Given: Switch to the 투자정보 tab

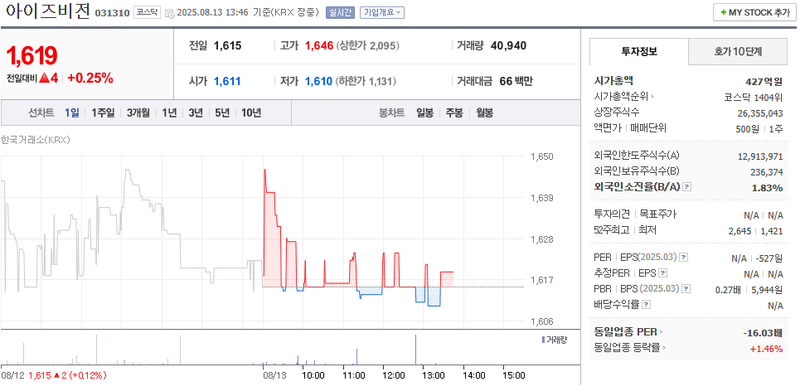Looking at the screenshot, I should 639,52.
